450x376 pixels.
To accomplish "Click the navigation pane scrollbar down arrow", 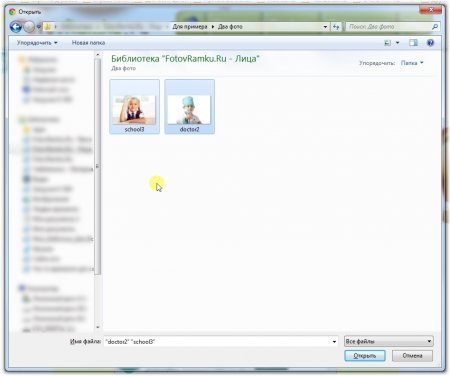I will (x=98, y=327).
